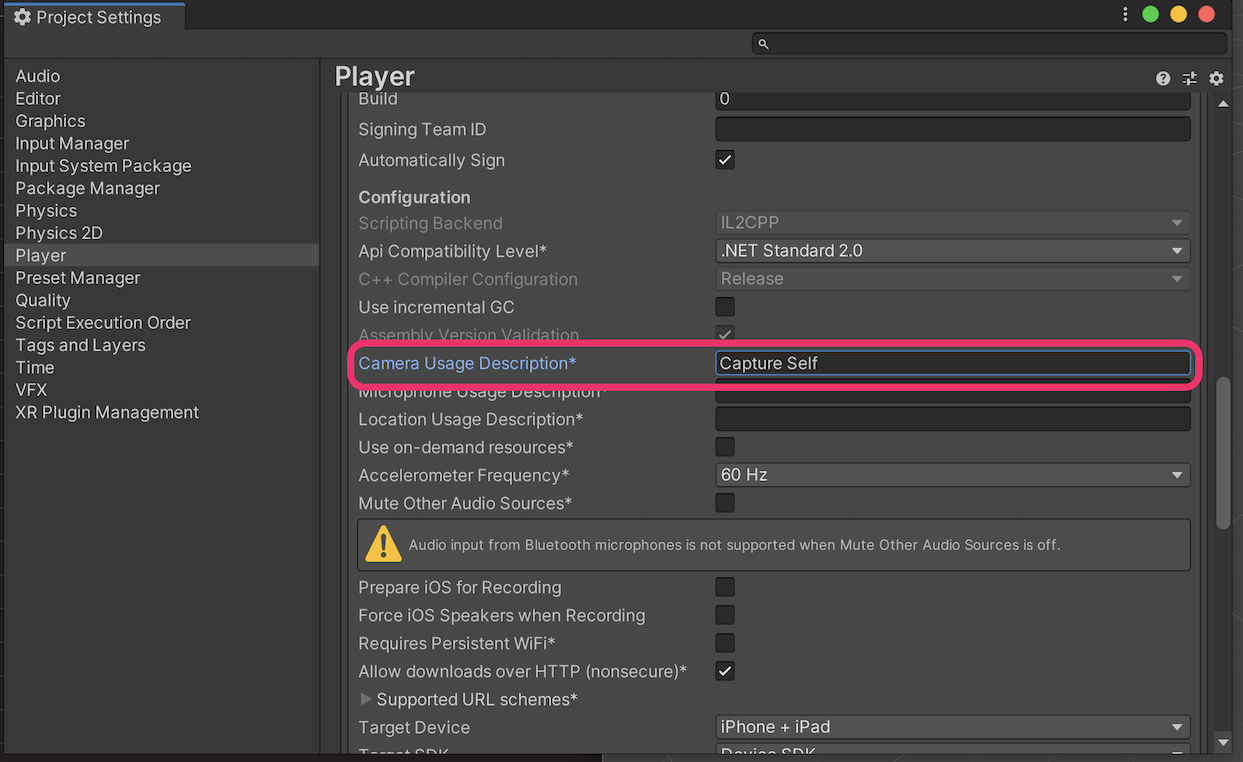Screen dimensions: 1243x762
Task: Click the Camera Usage Description text field
Action: 951,363
